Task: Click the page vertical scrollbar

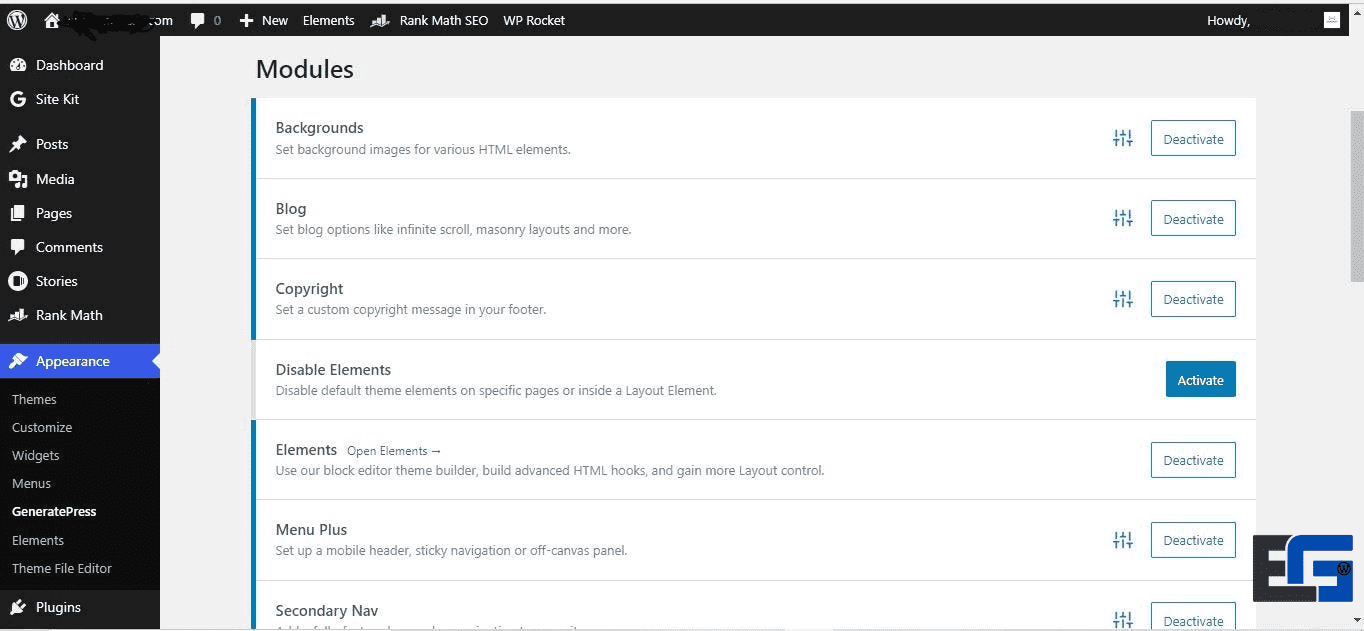Action: (x=1356, y=200)
